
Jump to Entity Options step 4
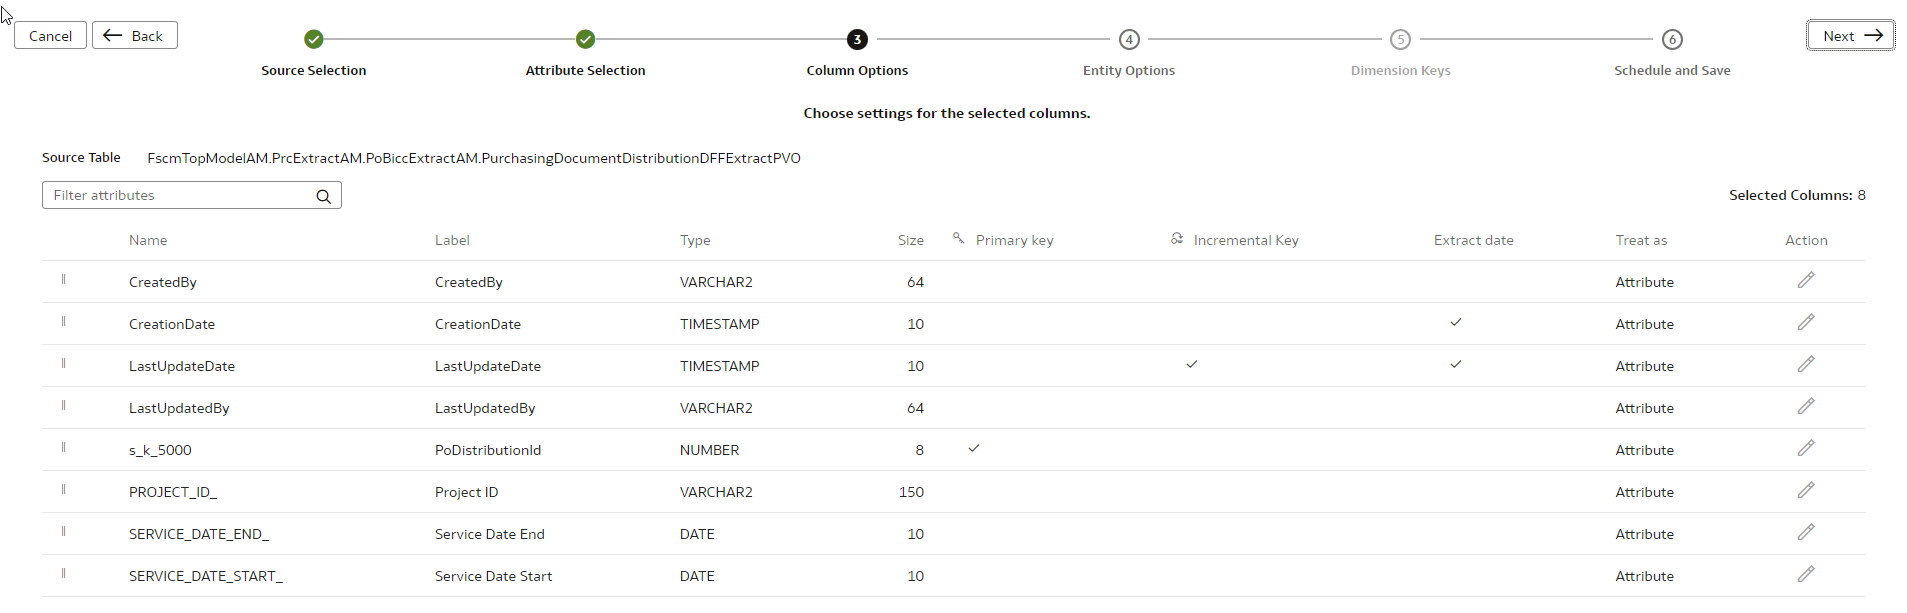click(1128, 40)
